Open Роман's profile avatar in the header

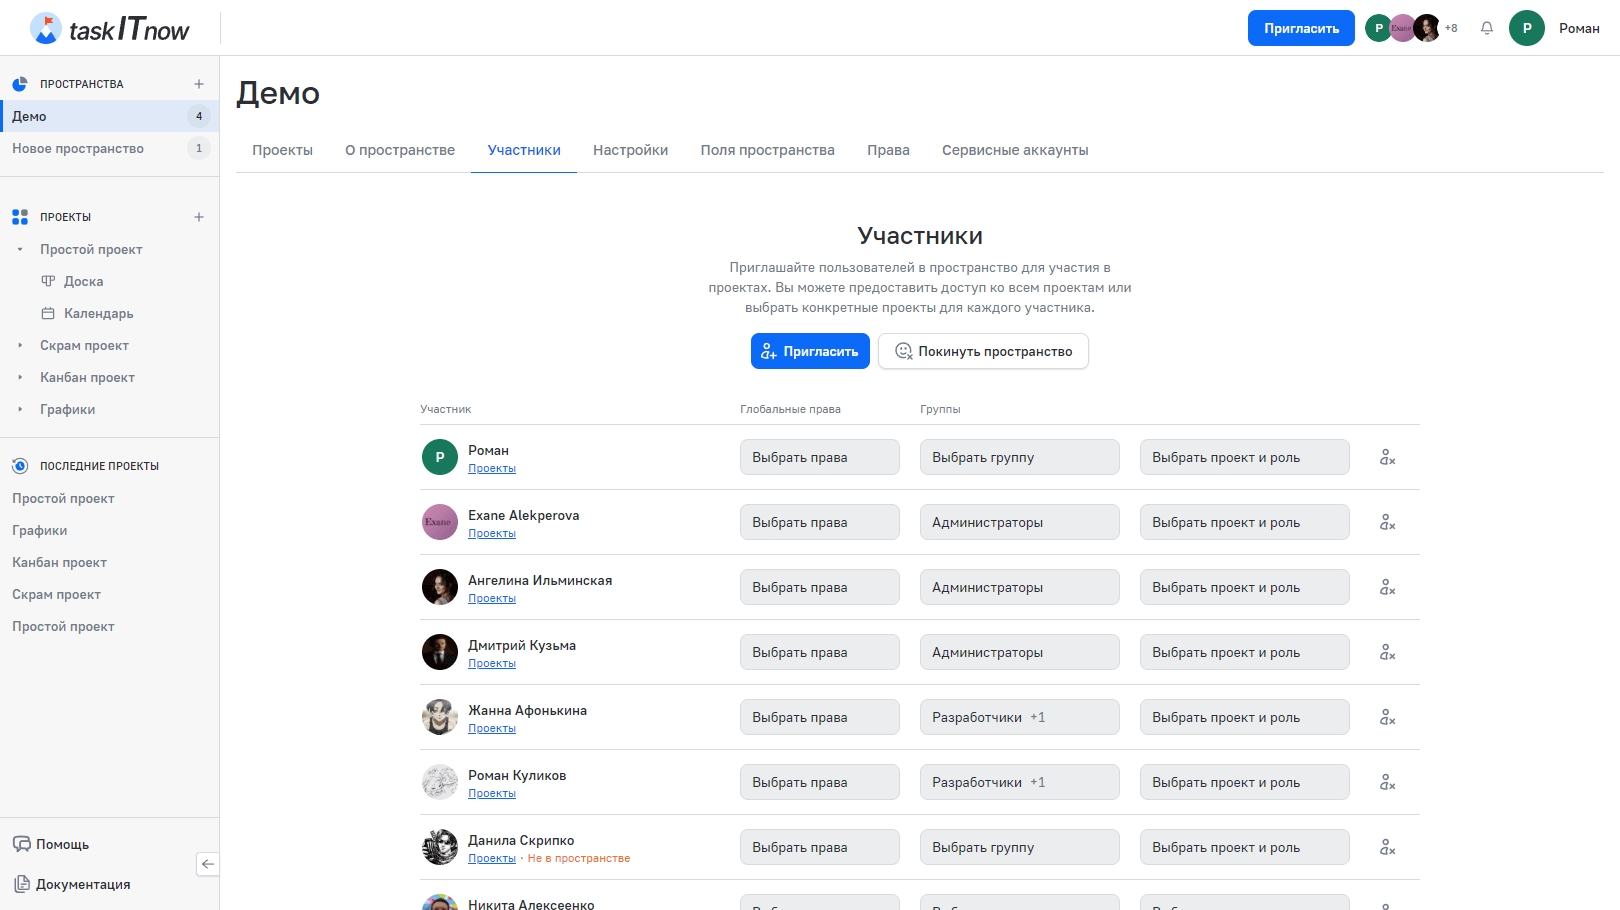(x=1526, y=28)
